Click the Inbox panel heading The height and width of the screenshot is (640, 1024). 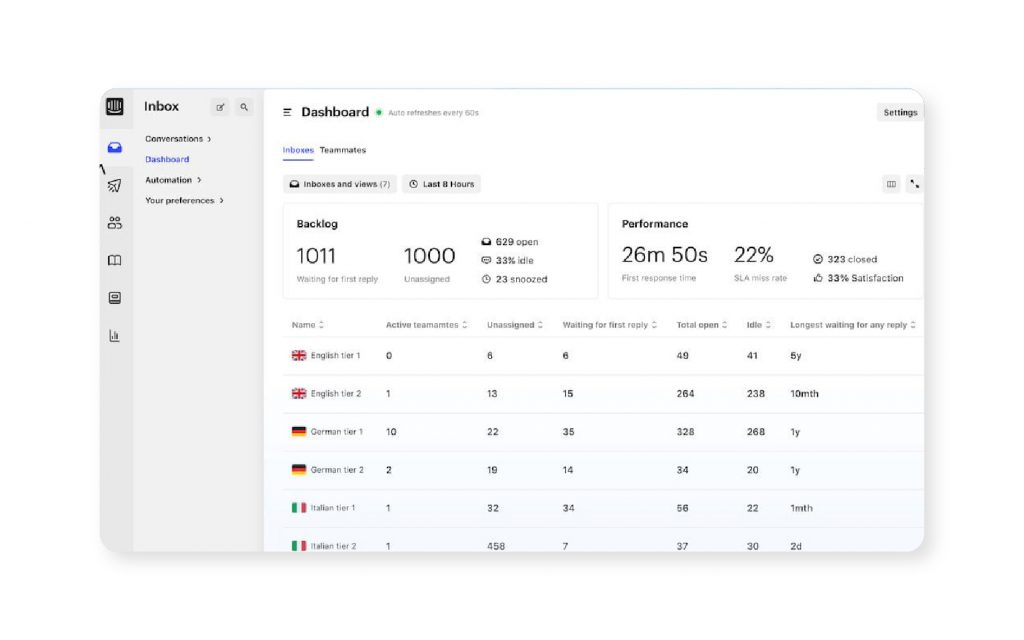pos(161,106)
